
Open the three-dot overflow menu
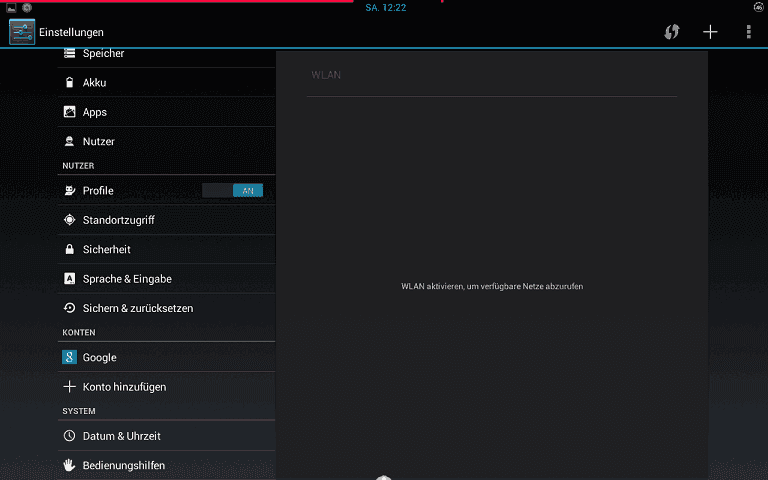pos(748,32)
